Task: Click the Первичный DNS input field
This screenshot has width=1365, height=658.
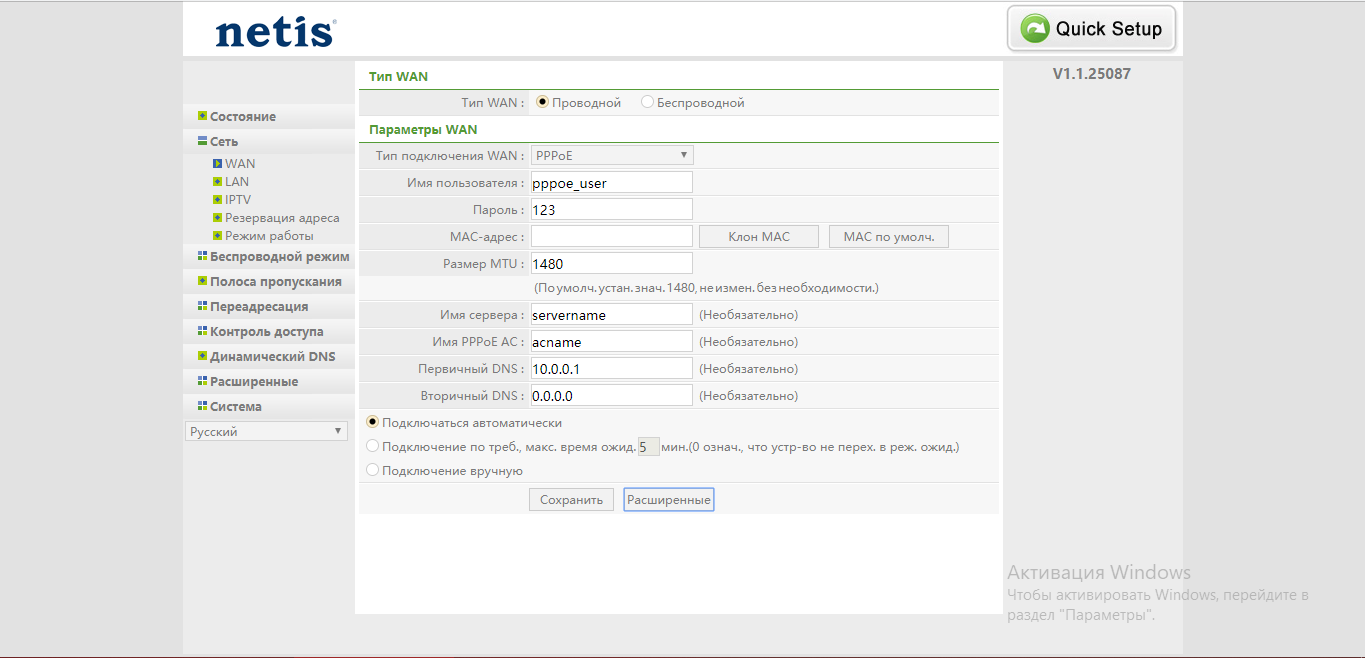Action: 612,368
